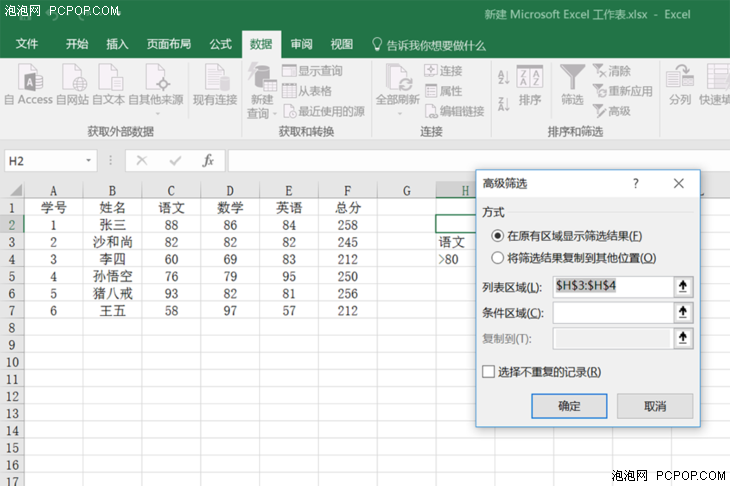
Task: Cancel formula bar entry (X)
Action: 142,161
